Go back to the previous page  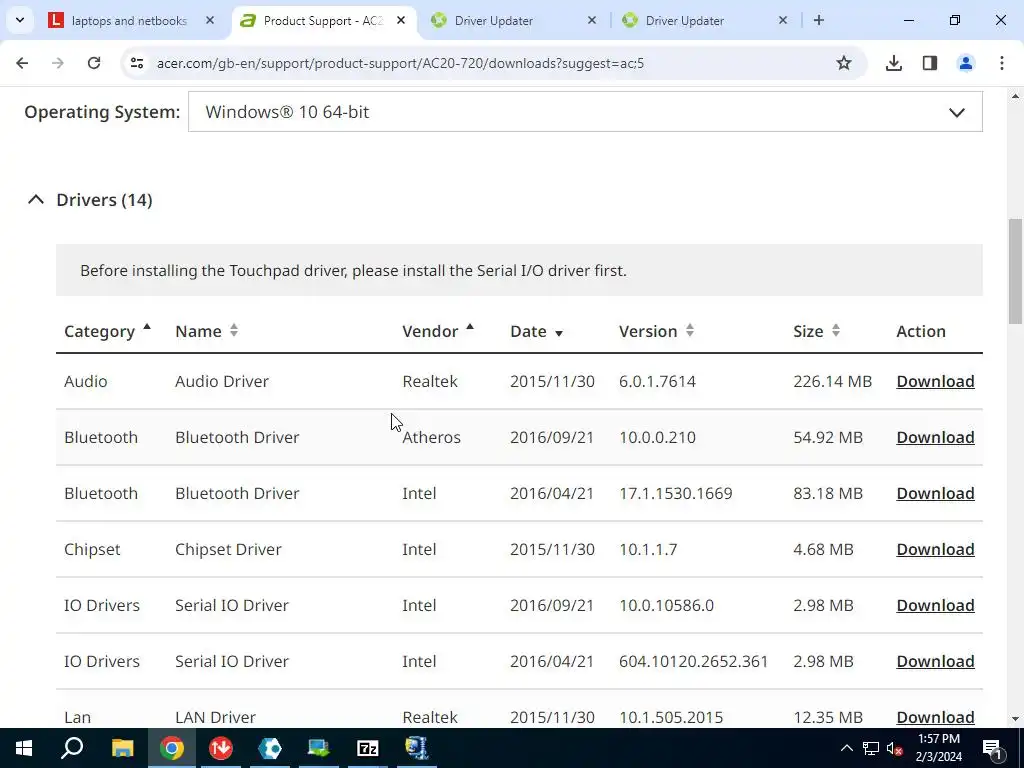(22, 63)
